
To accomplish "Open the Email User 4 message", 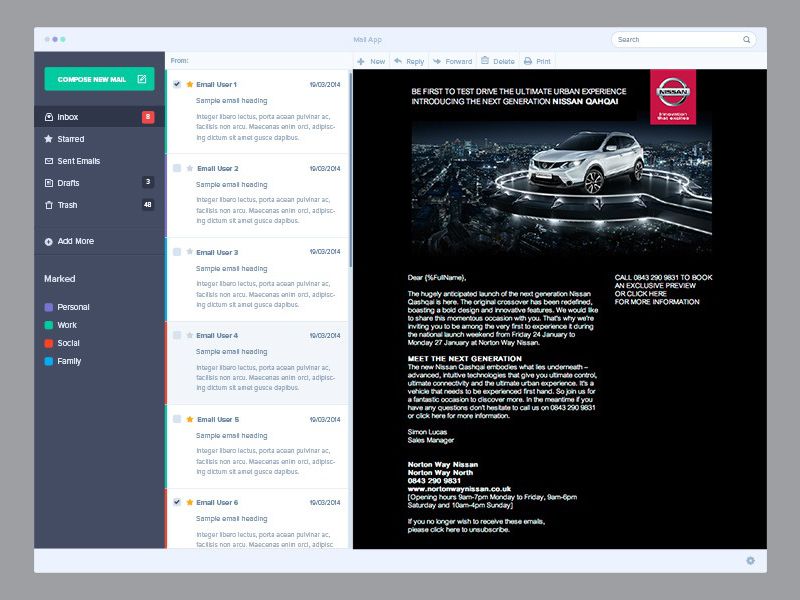I will pyautogui.click(x=258, y=363).
